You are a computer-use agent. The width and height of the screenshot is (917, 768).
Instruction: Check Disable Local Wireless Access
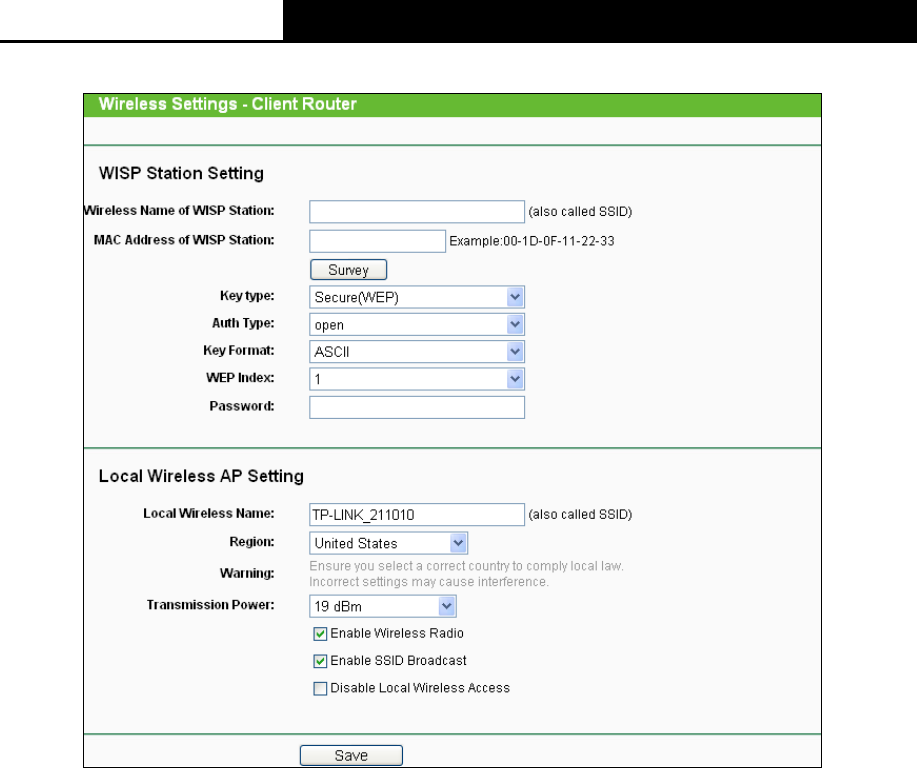[x=320, y=688]
